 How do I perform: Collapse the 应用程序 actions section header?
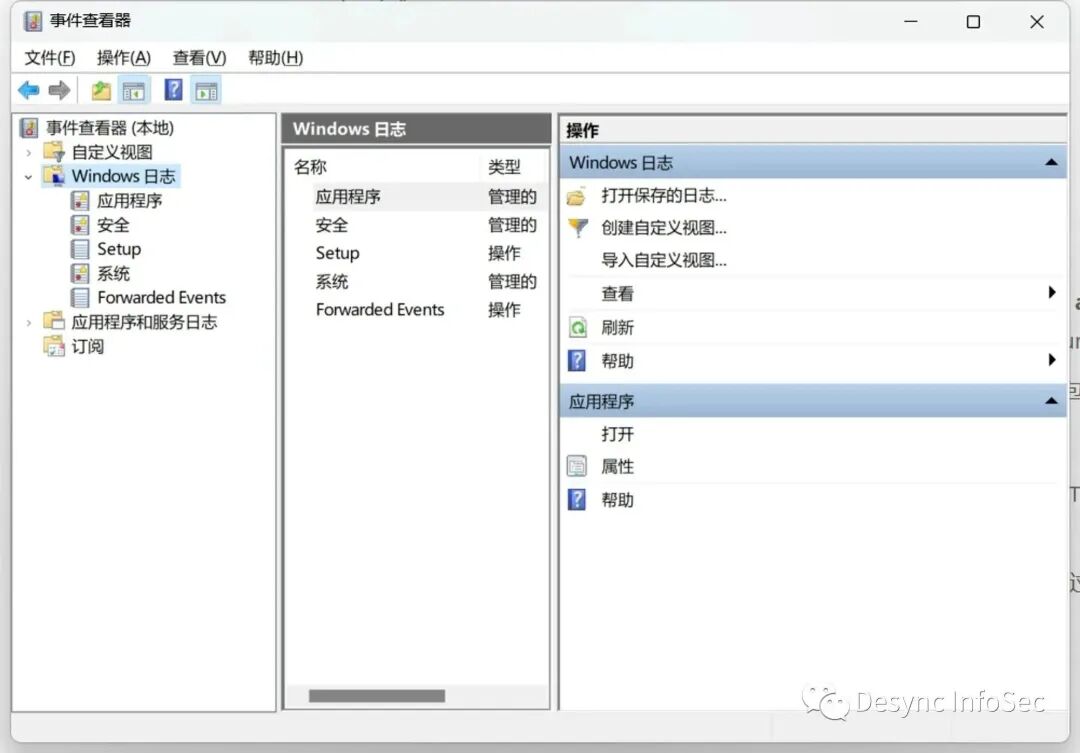click(1051, 401)
